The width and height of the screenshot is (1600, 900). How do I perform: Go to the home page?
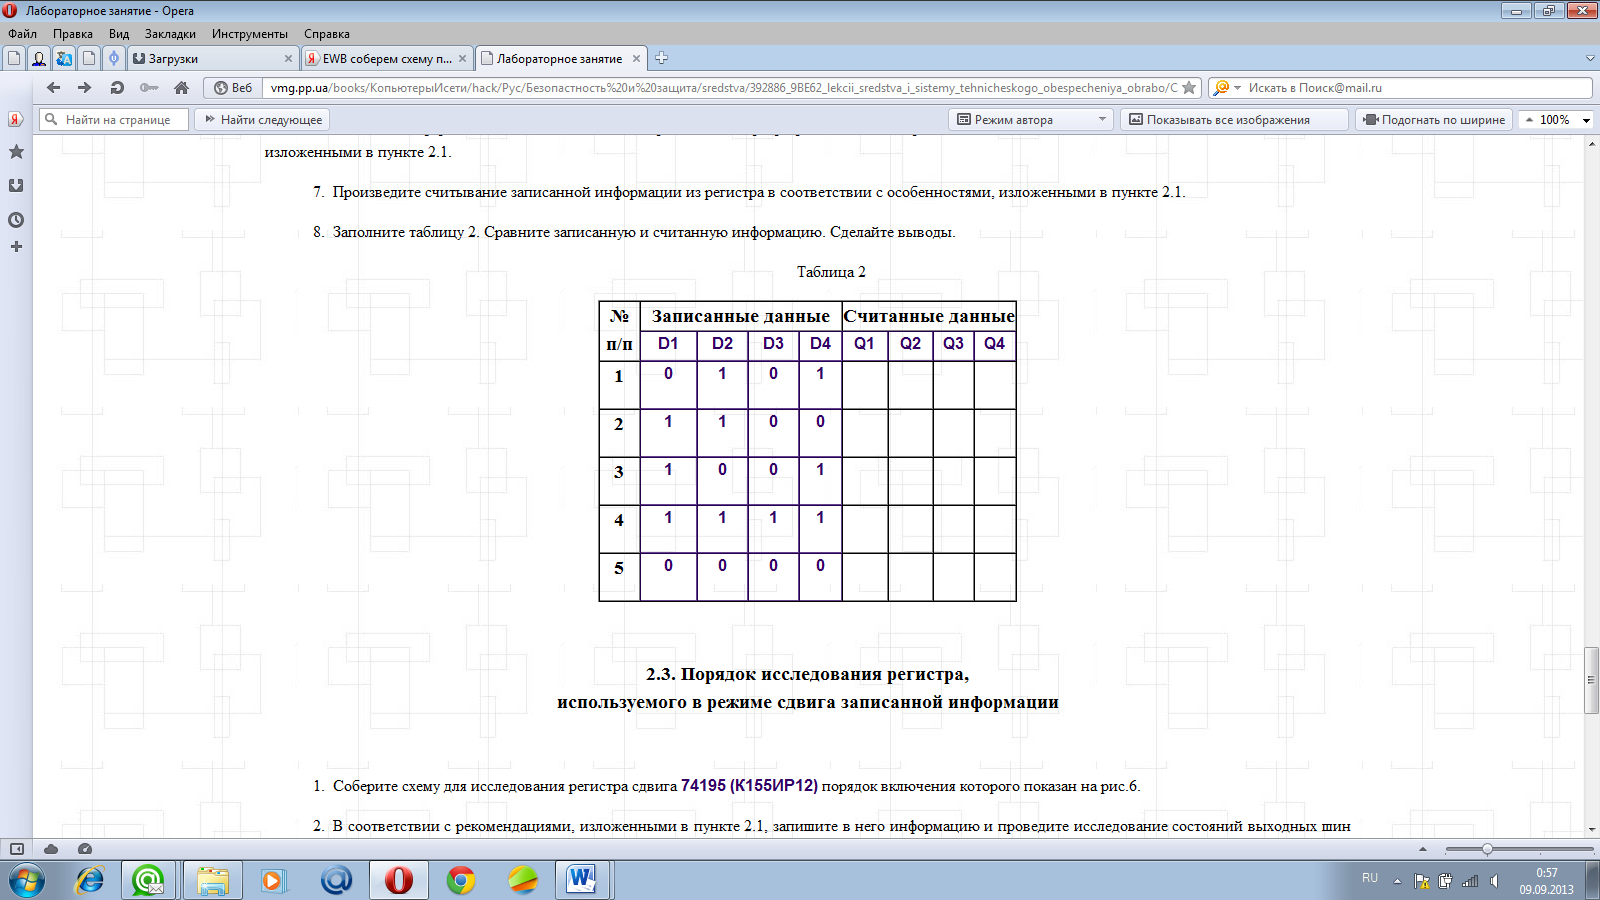181,88
